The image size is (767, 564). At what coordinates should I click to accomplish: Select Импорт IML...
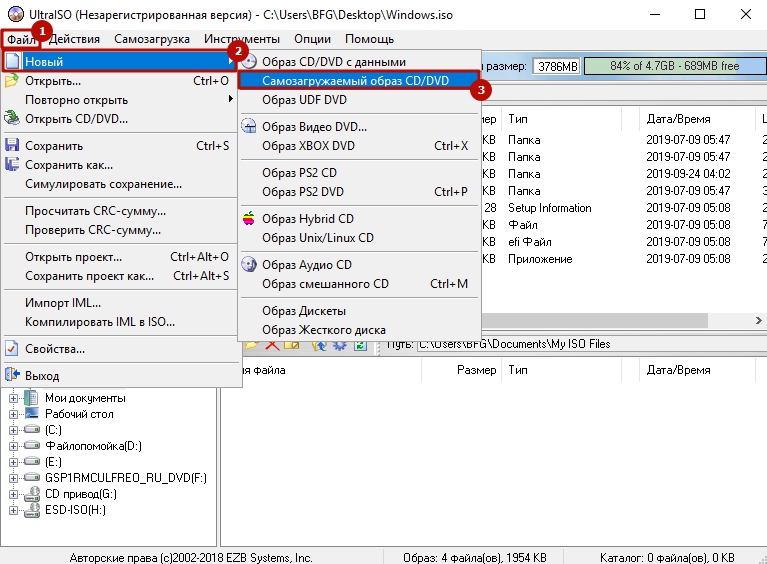[x=120, y=303]
